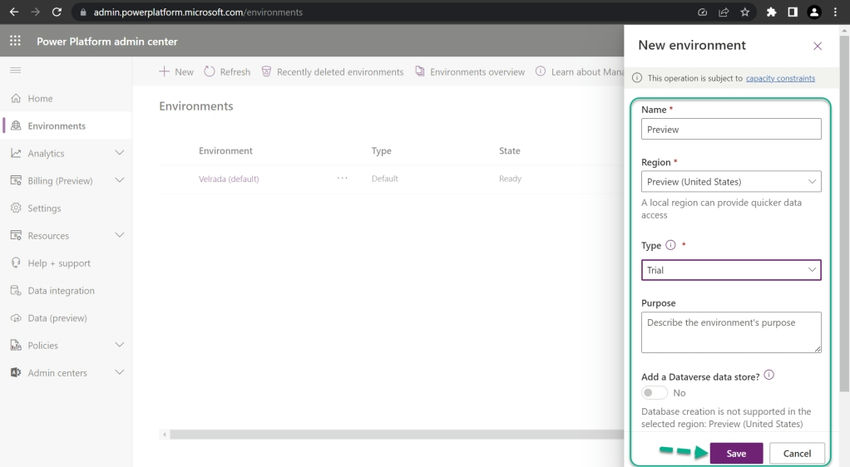Go to Home in the sidebar
Viewport: 850px width, 467px height.
(40, 99)
